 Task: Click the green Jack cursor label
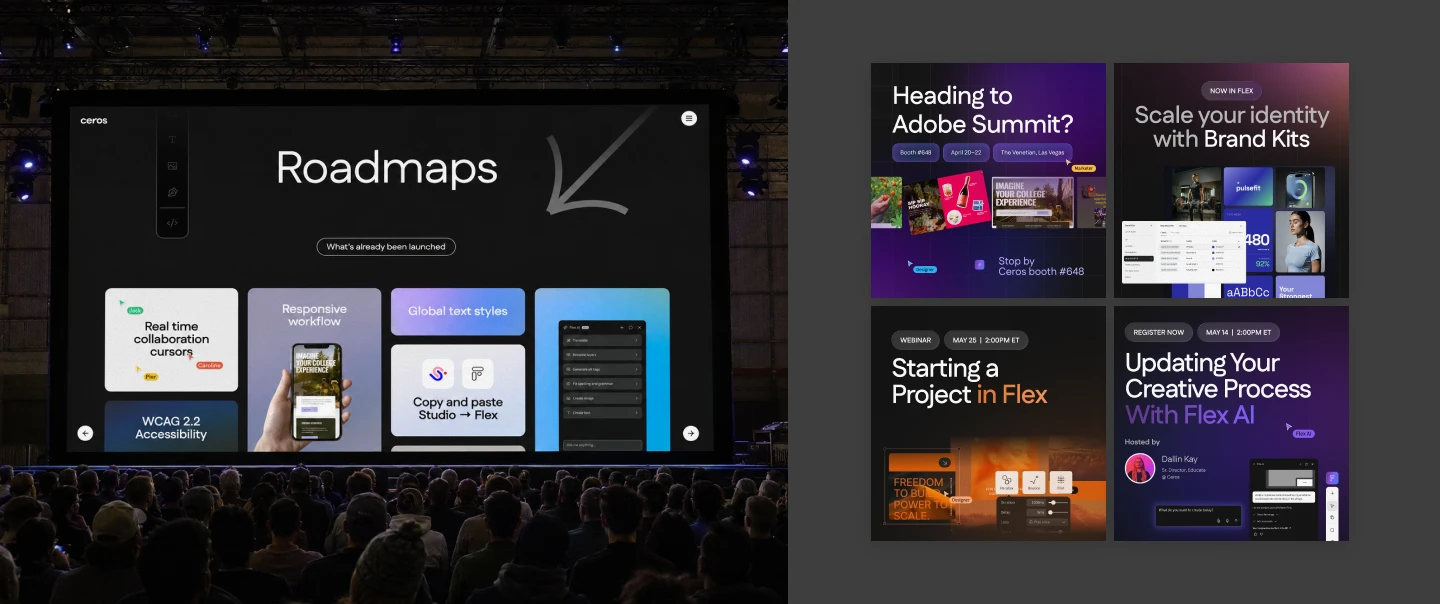[x=135, y=310]
